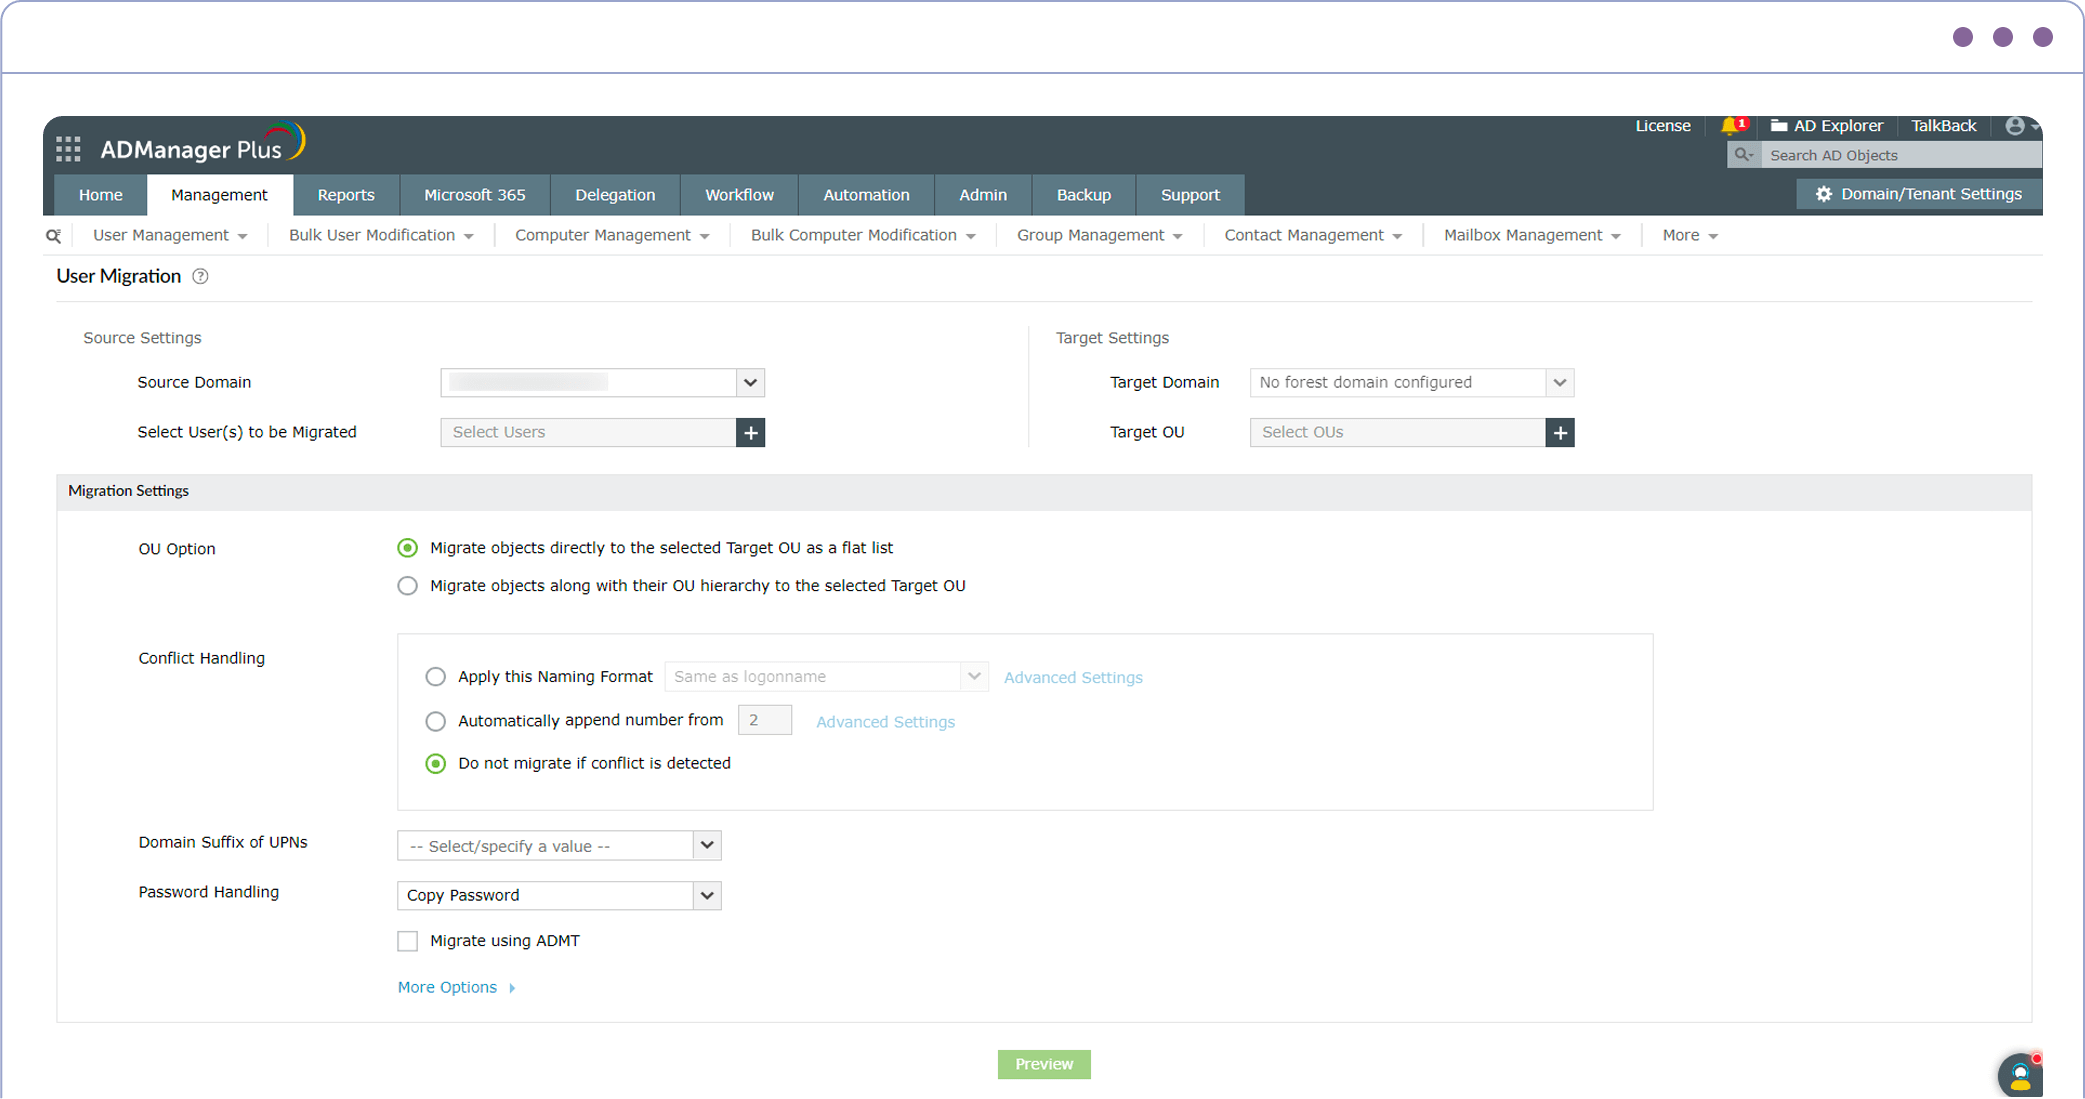The width and height of the screenshot is (2085, 1099).
Task: Click the Preview button
Action: pyautogui.click(x=1044, y=1064)
